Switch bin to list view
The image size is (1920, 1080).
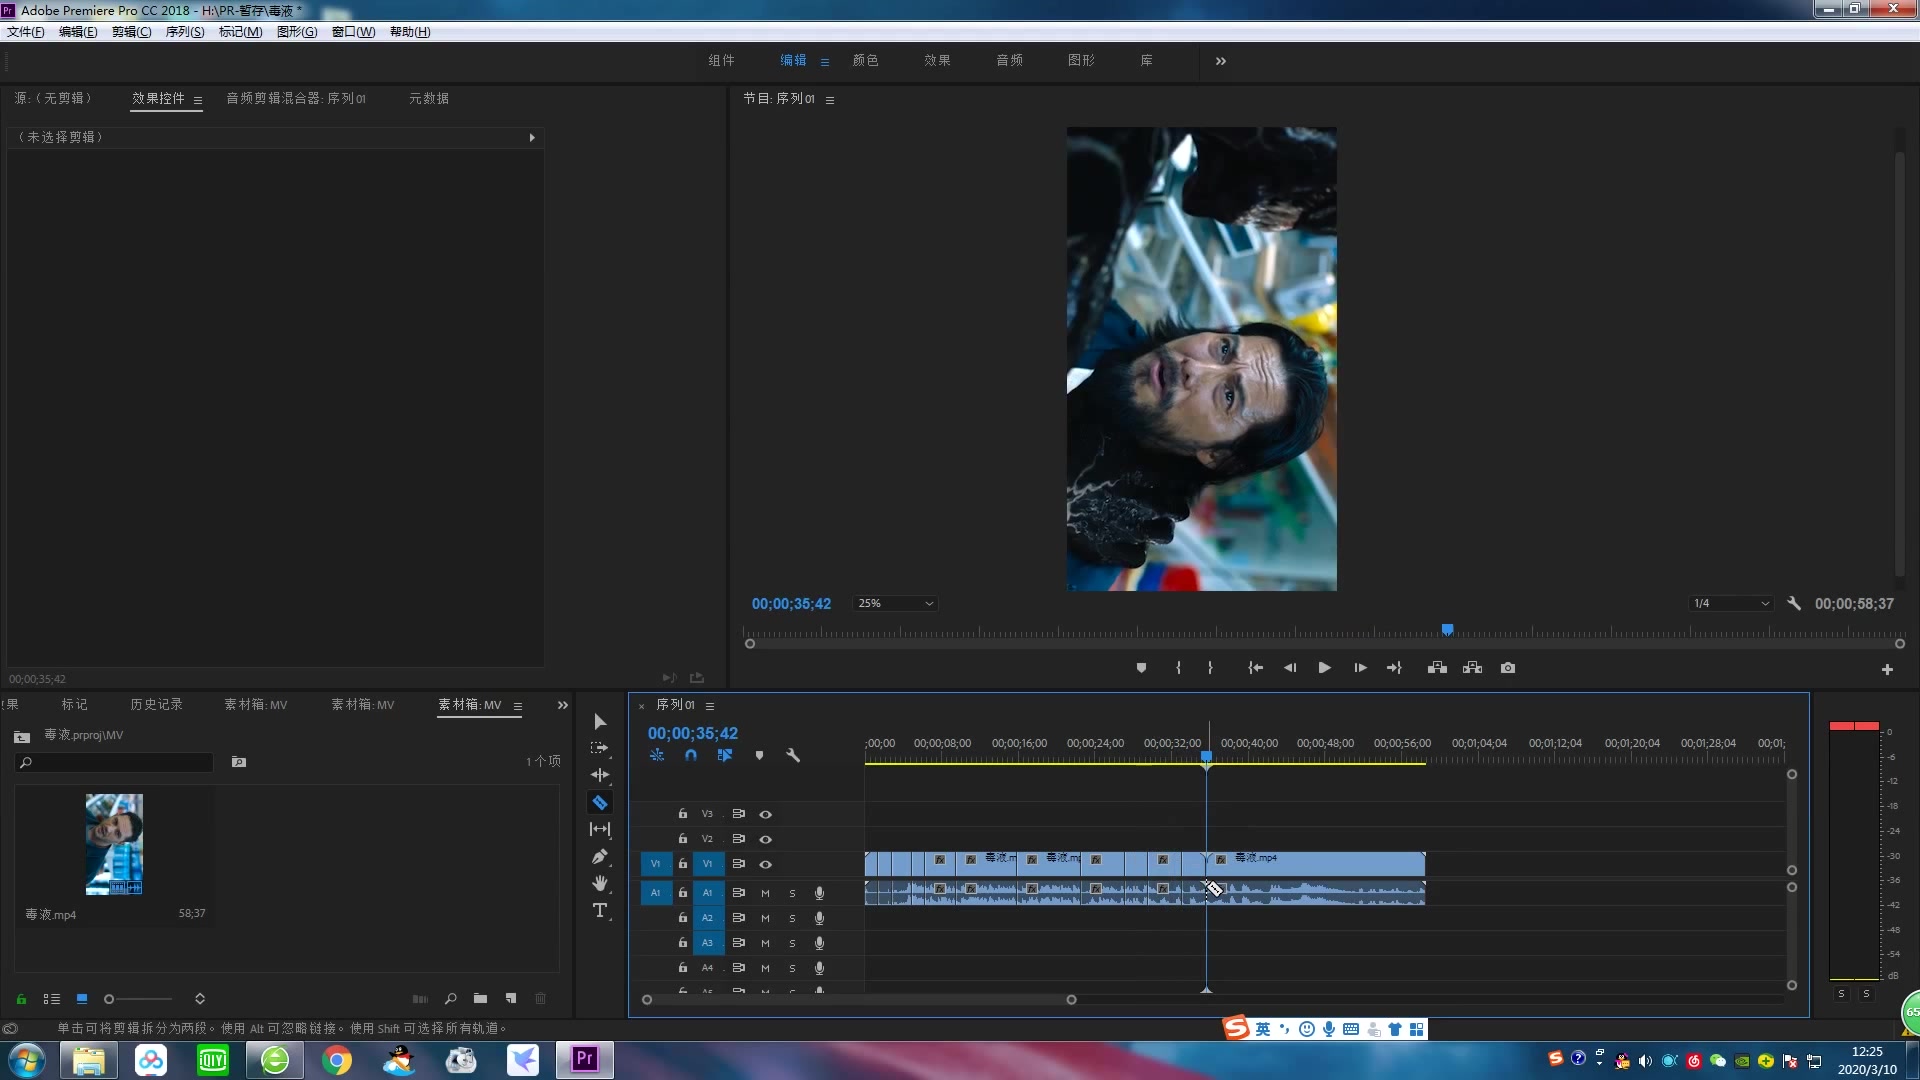(52, 999)
